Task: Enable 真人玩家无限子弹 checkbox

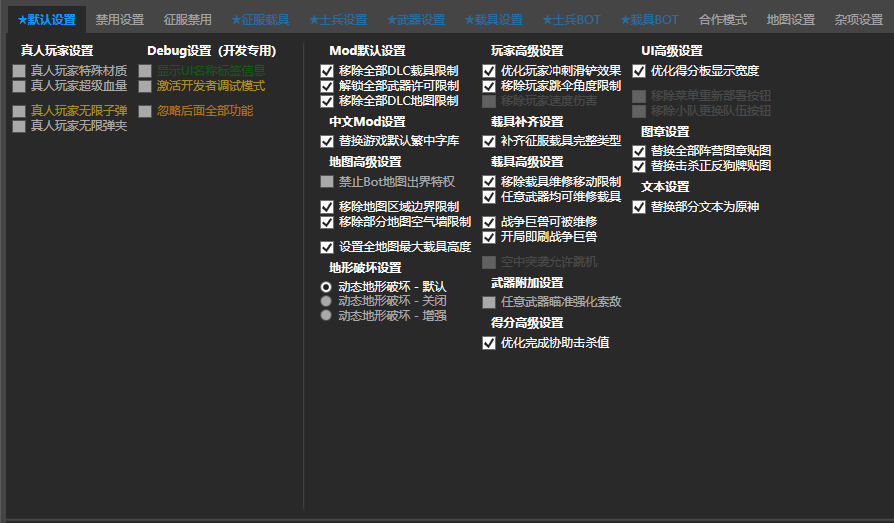Action: coord(19,111)
